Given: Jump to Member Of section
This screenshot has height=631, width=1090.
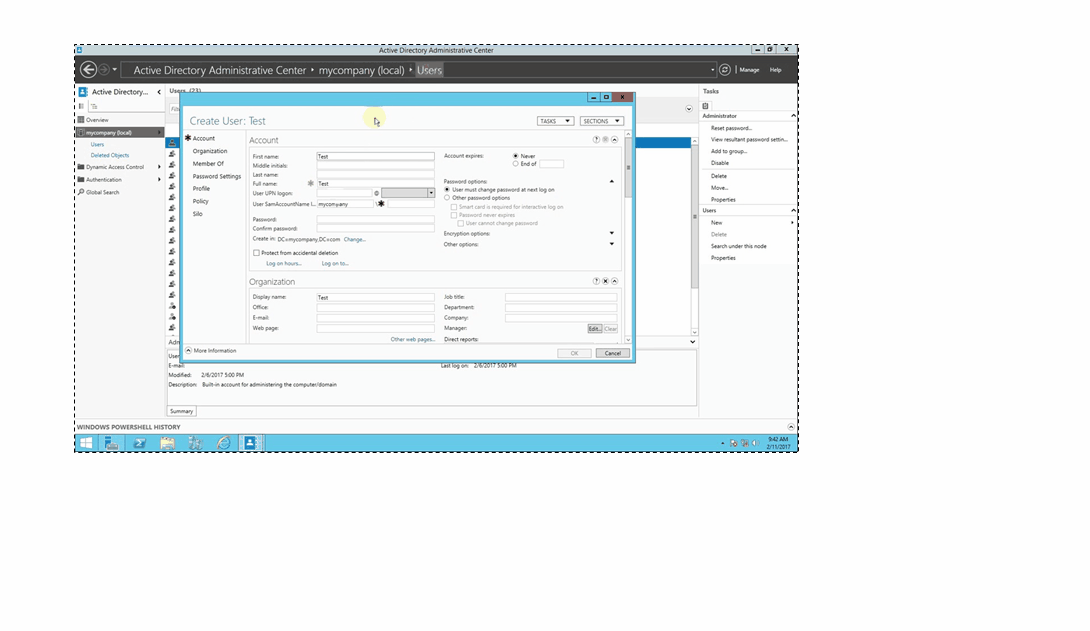Looking at the screenshot, I should pos(208,163).
